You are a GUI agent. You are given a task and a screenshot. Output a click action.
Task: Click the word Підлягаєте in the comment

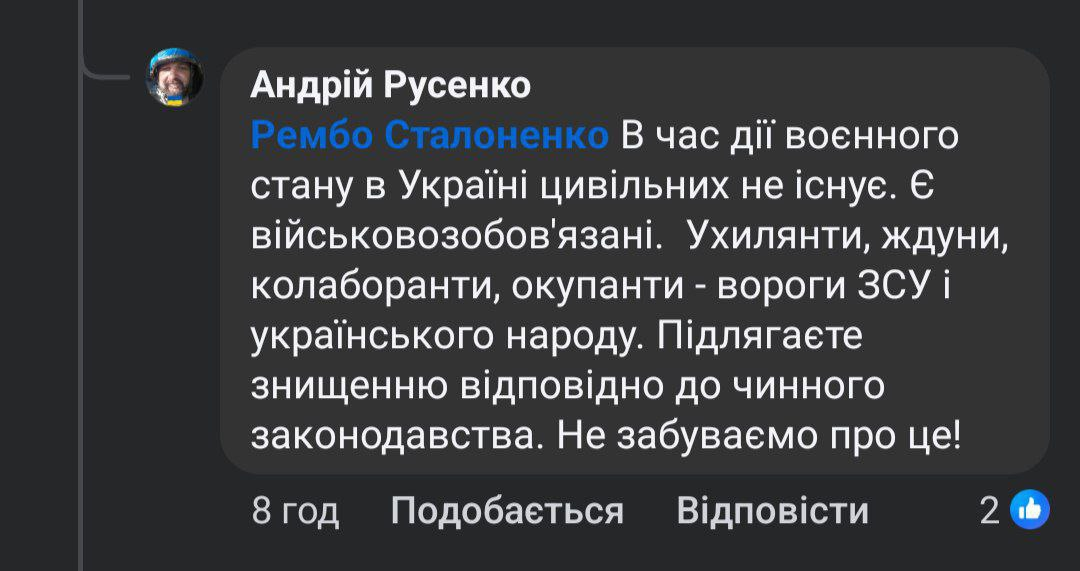click(760, 337)
